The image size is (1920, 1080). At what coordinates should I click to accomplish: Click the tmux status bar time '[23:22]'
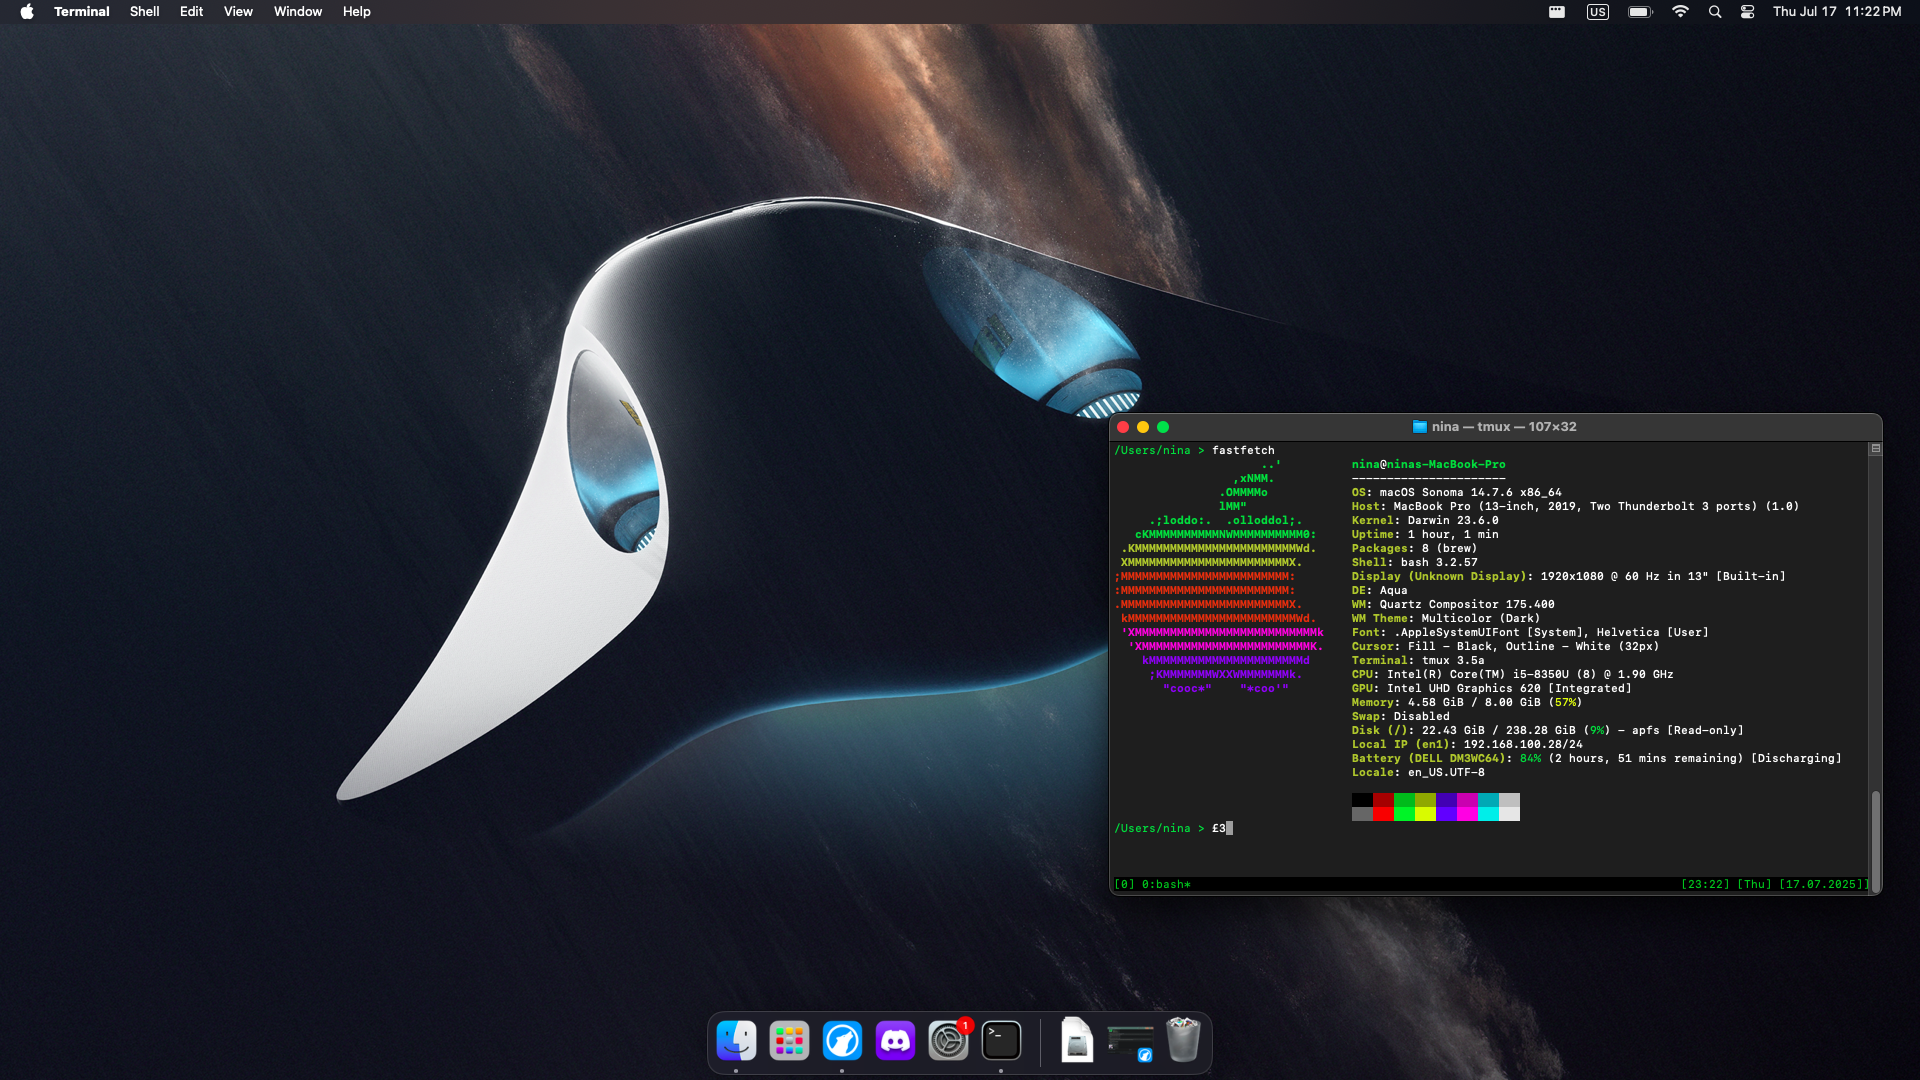point(1705,885)
